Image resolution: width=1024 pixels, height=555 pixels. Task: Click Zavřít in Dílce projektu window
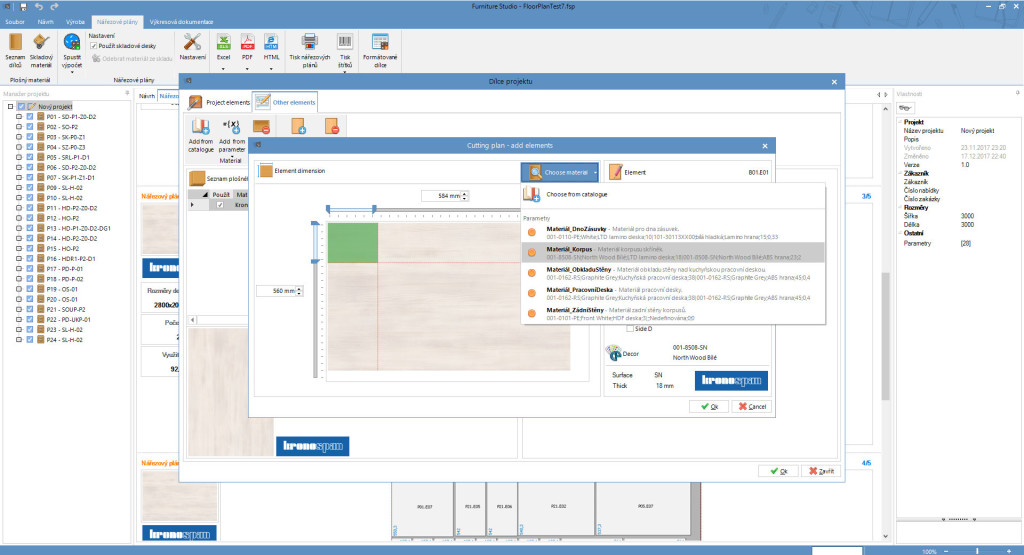click(x=821, y=471)
